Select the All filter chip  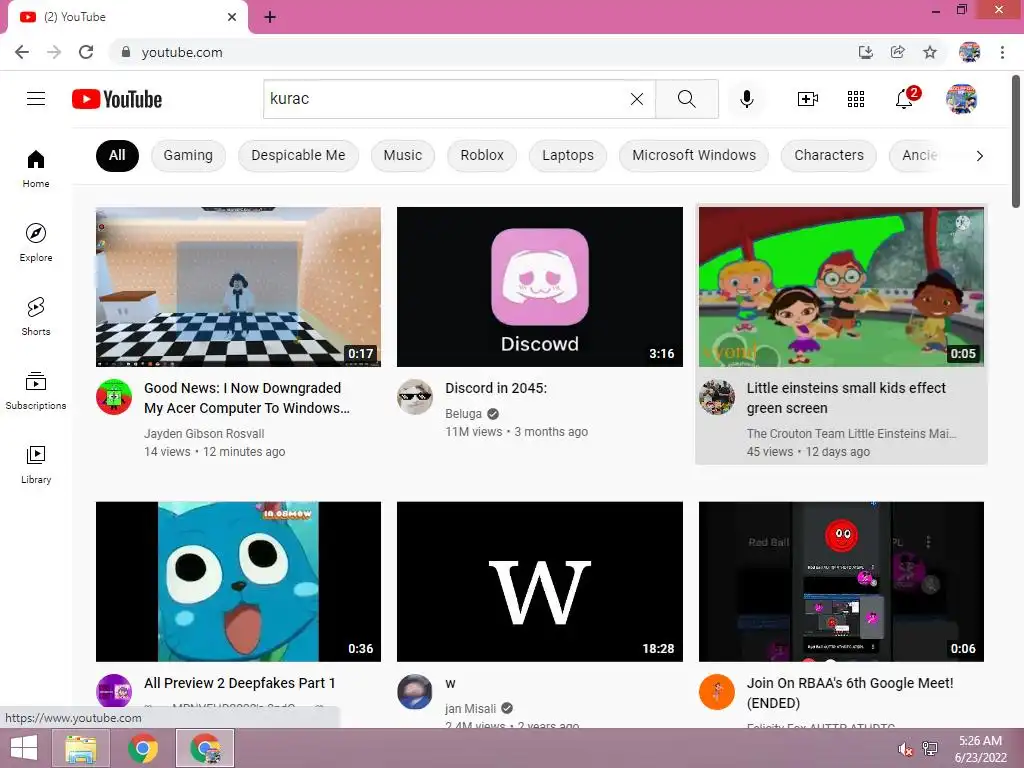(x=118, y=155)
